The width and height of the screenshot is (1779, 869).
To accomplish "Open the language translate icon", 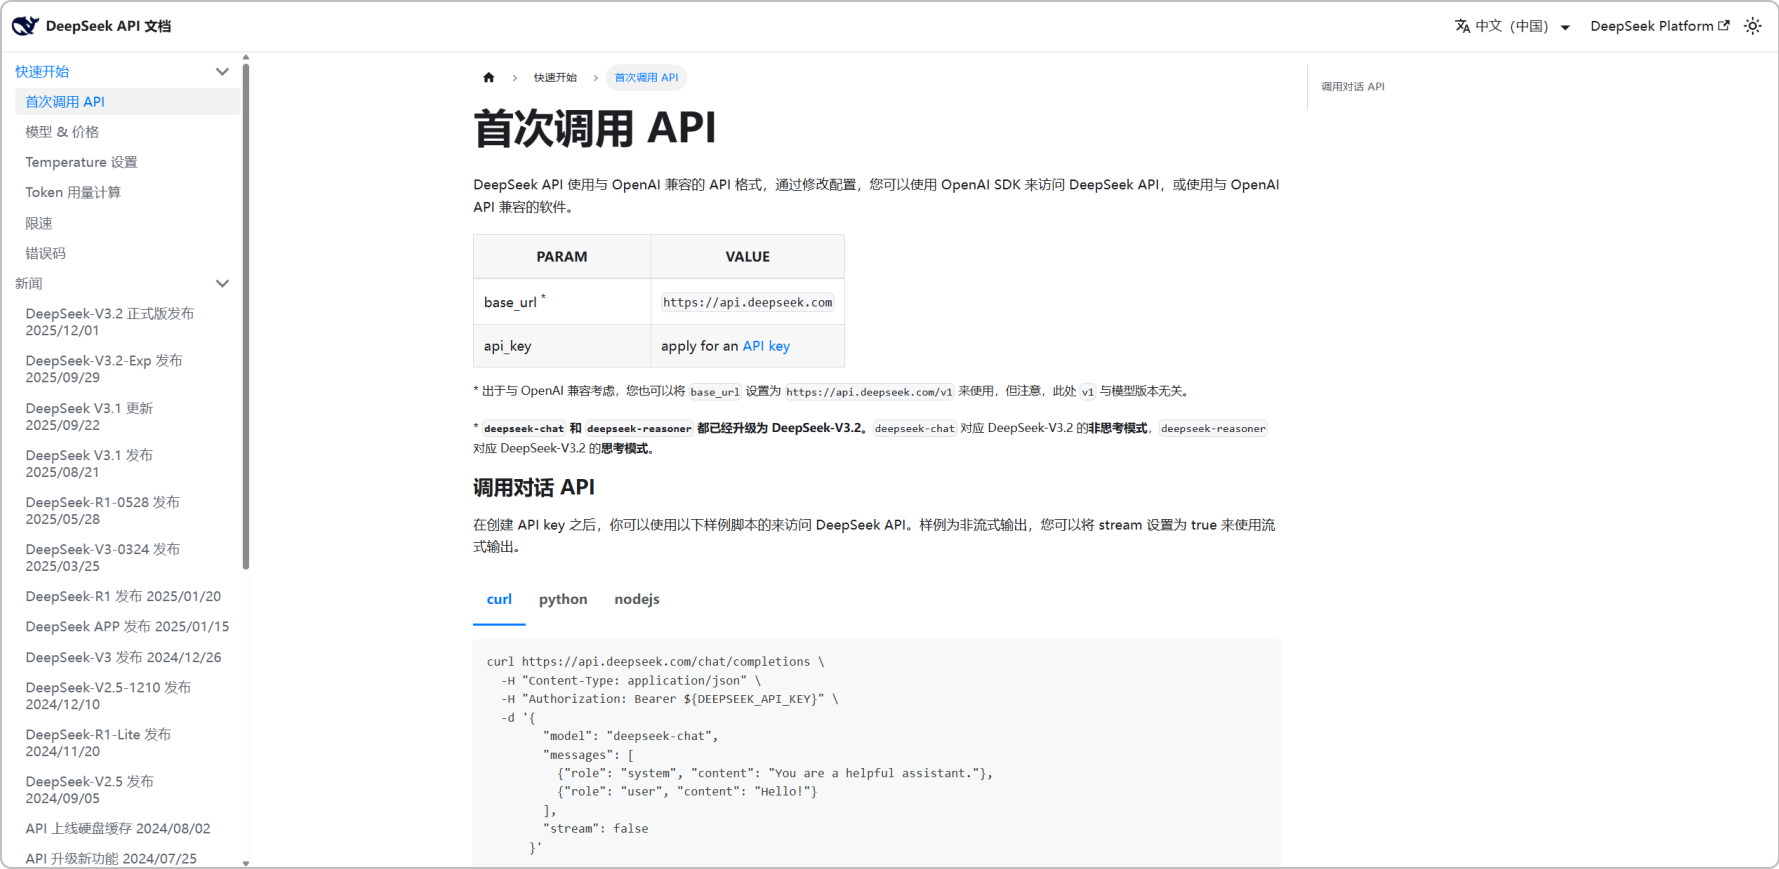I will click(x=1462, y=26).
